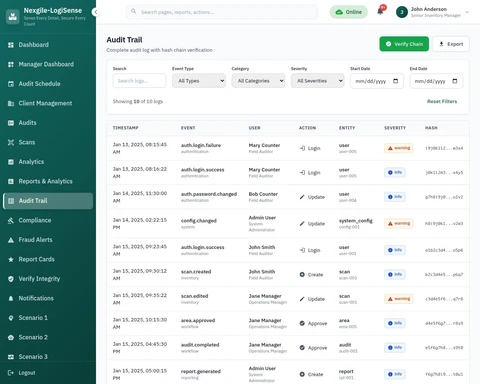Expand the user profile menu chevron
The height and width of the screenshot is (384, 480).
point(467,12)
